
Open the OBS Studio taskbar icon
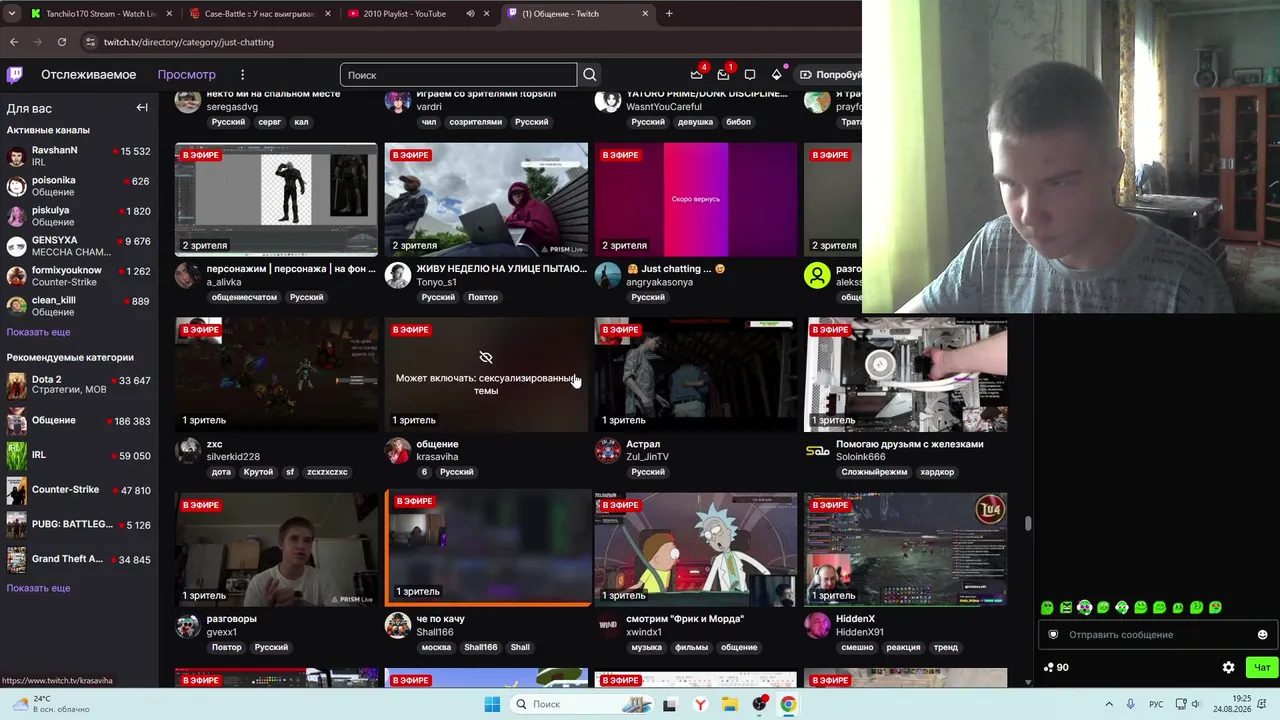point(759,704)
